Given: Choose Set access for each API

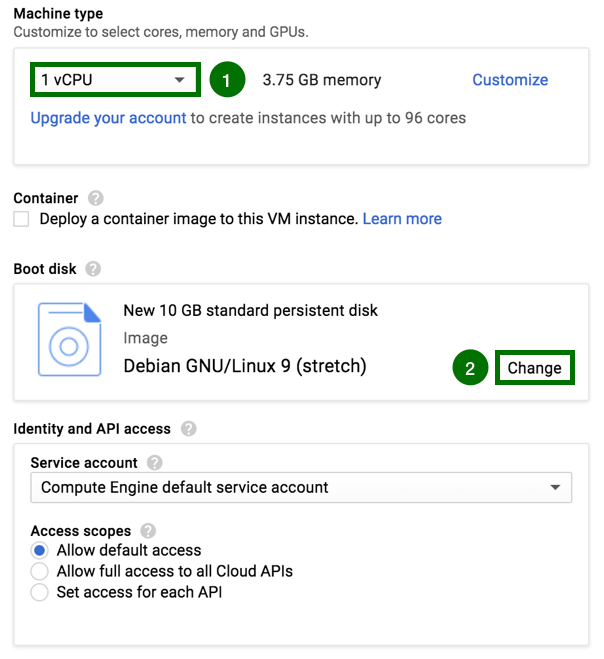Looking at the screenshot, I should pos(40,592).
